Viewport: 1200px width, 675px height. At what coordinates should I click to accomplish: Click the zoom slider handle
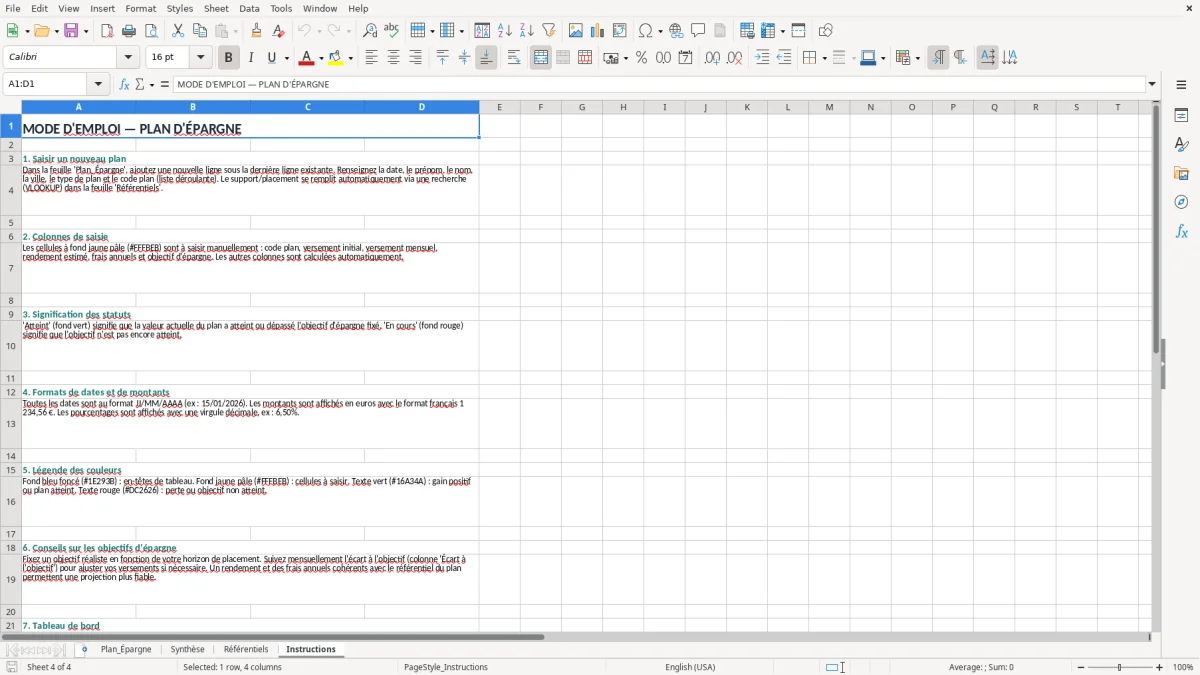click(x=1120, y=667)
